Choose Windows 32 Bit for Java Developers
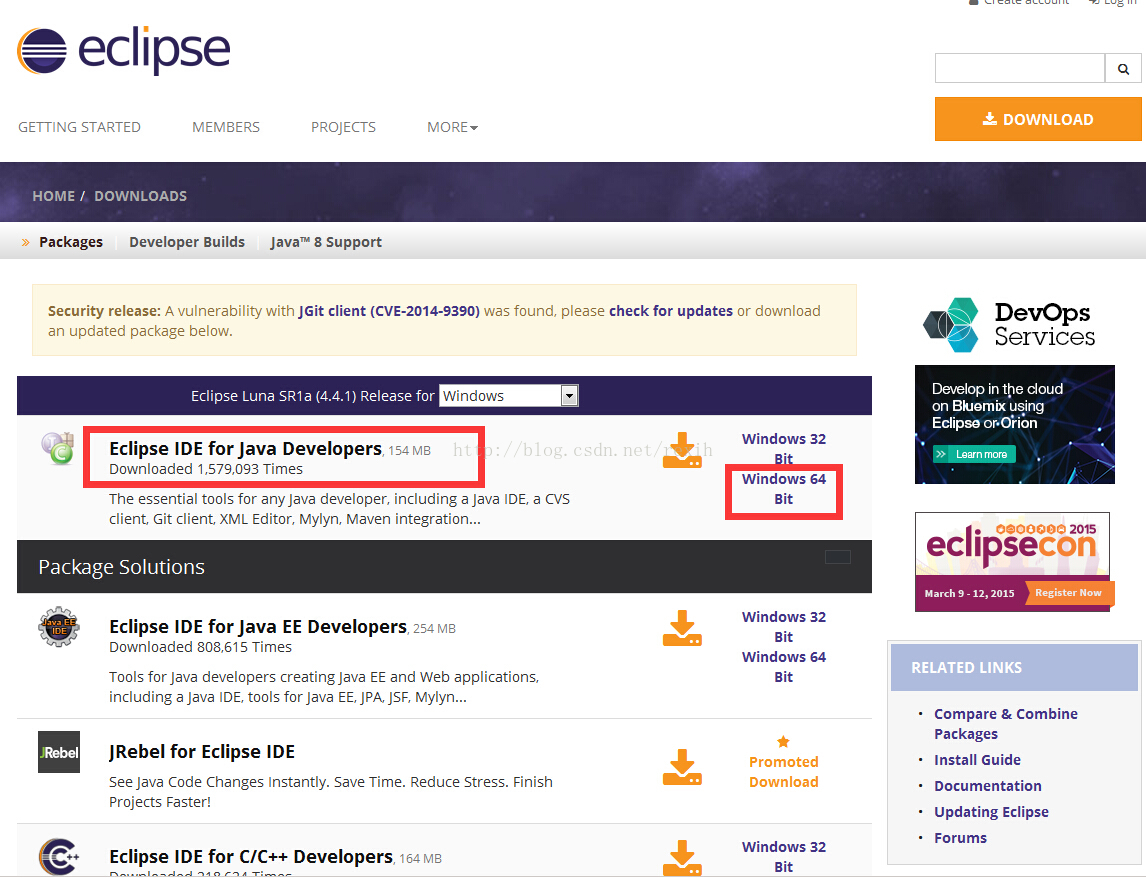This screenshot has height=878, width=1146. coord(783,449)
